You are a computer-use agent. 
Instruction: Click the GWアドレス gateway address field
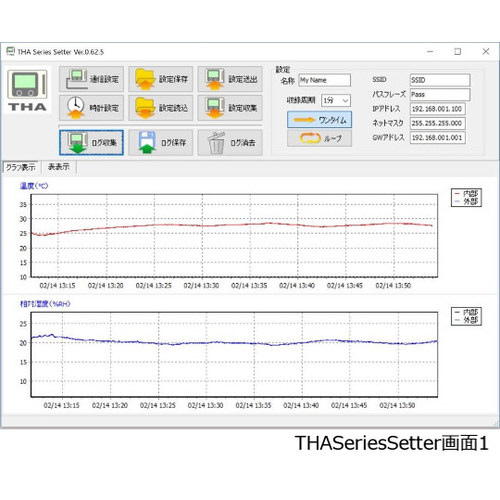pos(437,138)
